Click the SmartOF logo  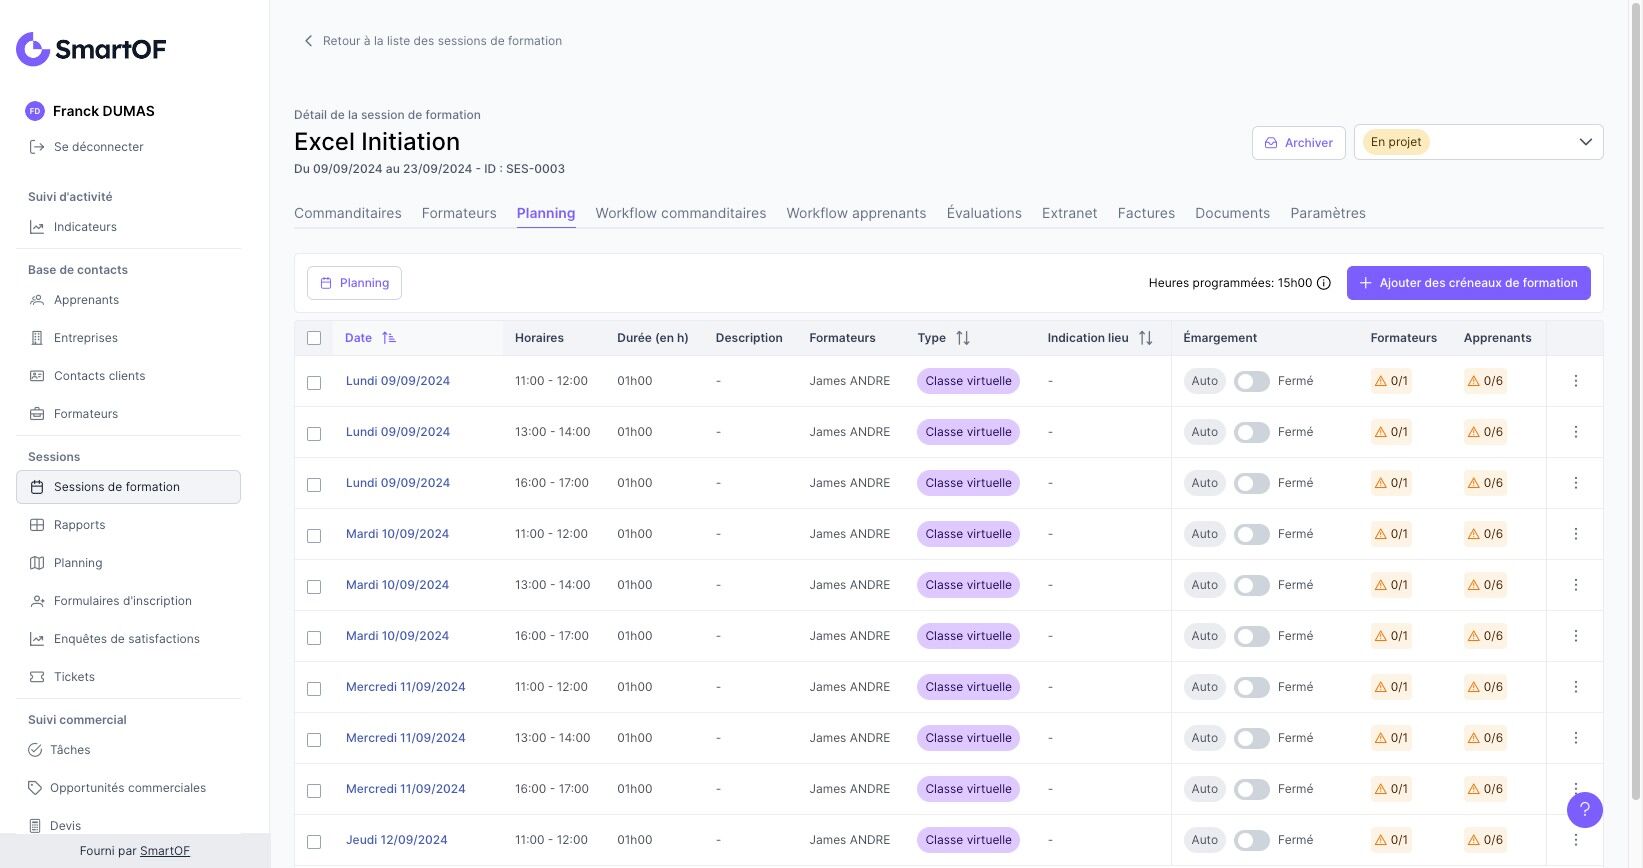pos(91,49)
